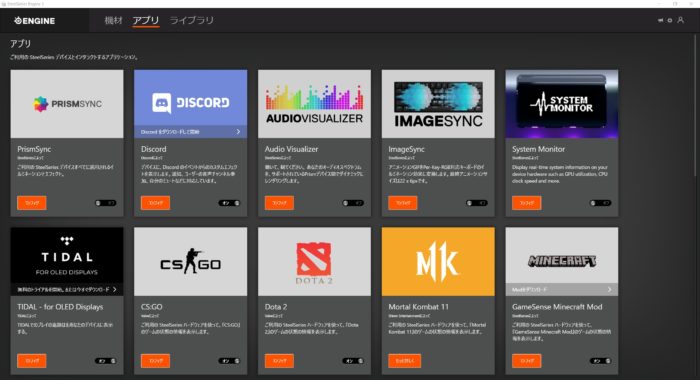
Task: Toggle the PrismSync app switch
Action: coord(106,203)
